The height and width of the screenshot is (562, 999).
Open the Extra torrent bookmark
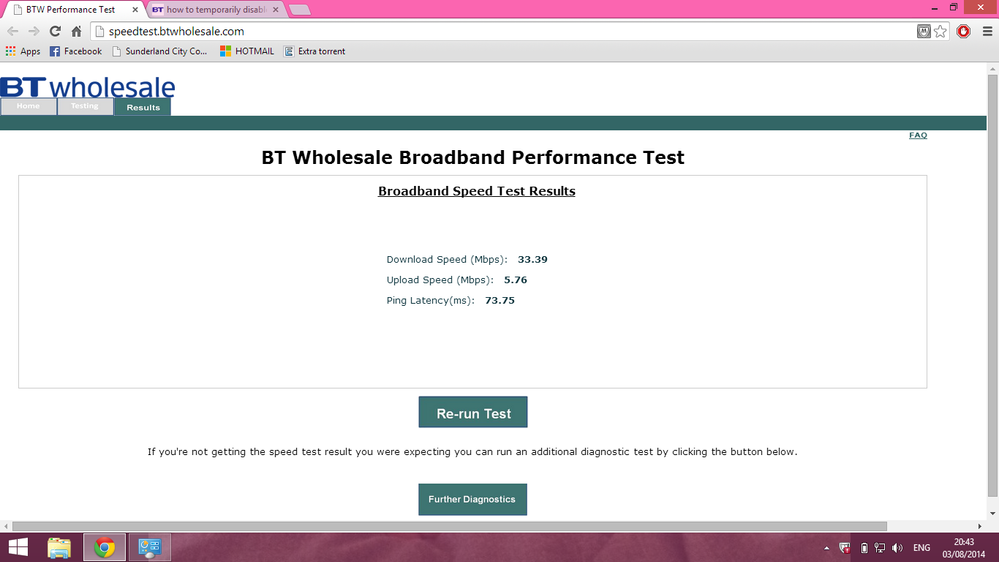(315, 51)
